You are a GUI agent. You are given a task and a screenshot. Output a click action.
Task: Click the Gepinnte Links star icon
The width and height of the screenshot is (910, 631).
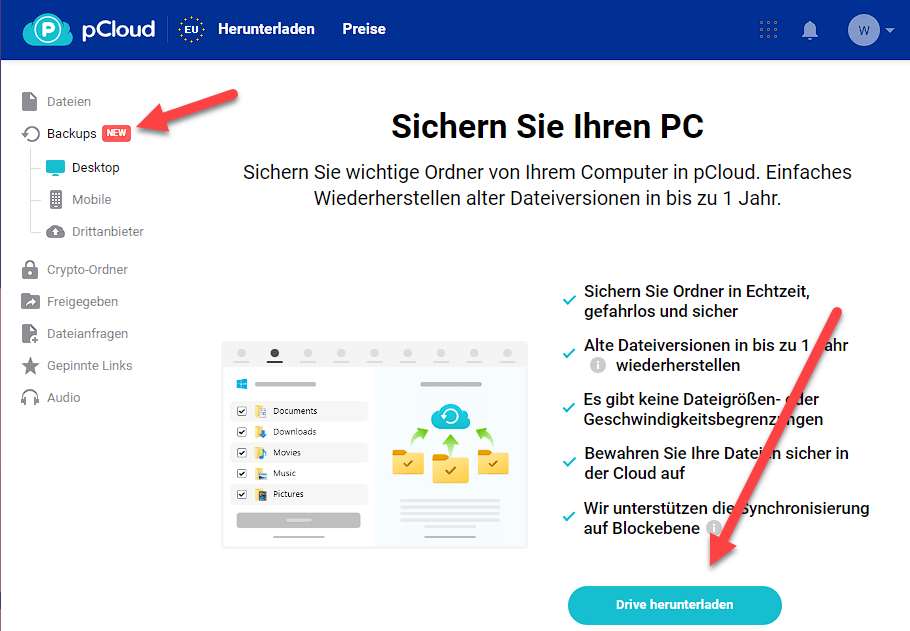30,366
